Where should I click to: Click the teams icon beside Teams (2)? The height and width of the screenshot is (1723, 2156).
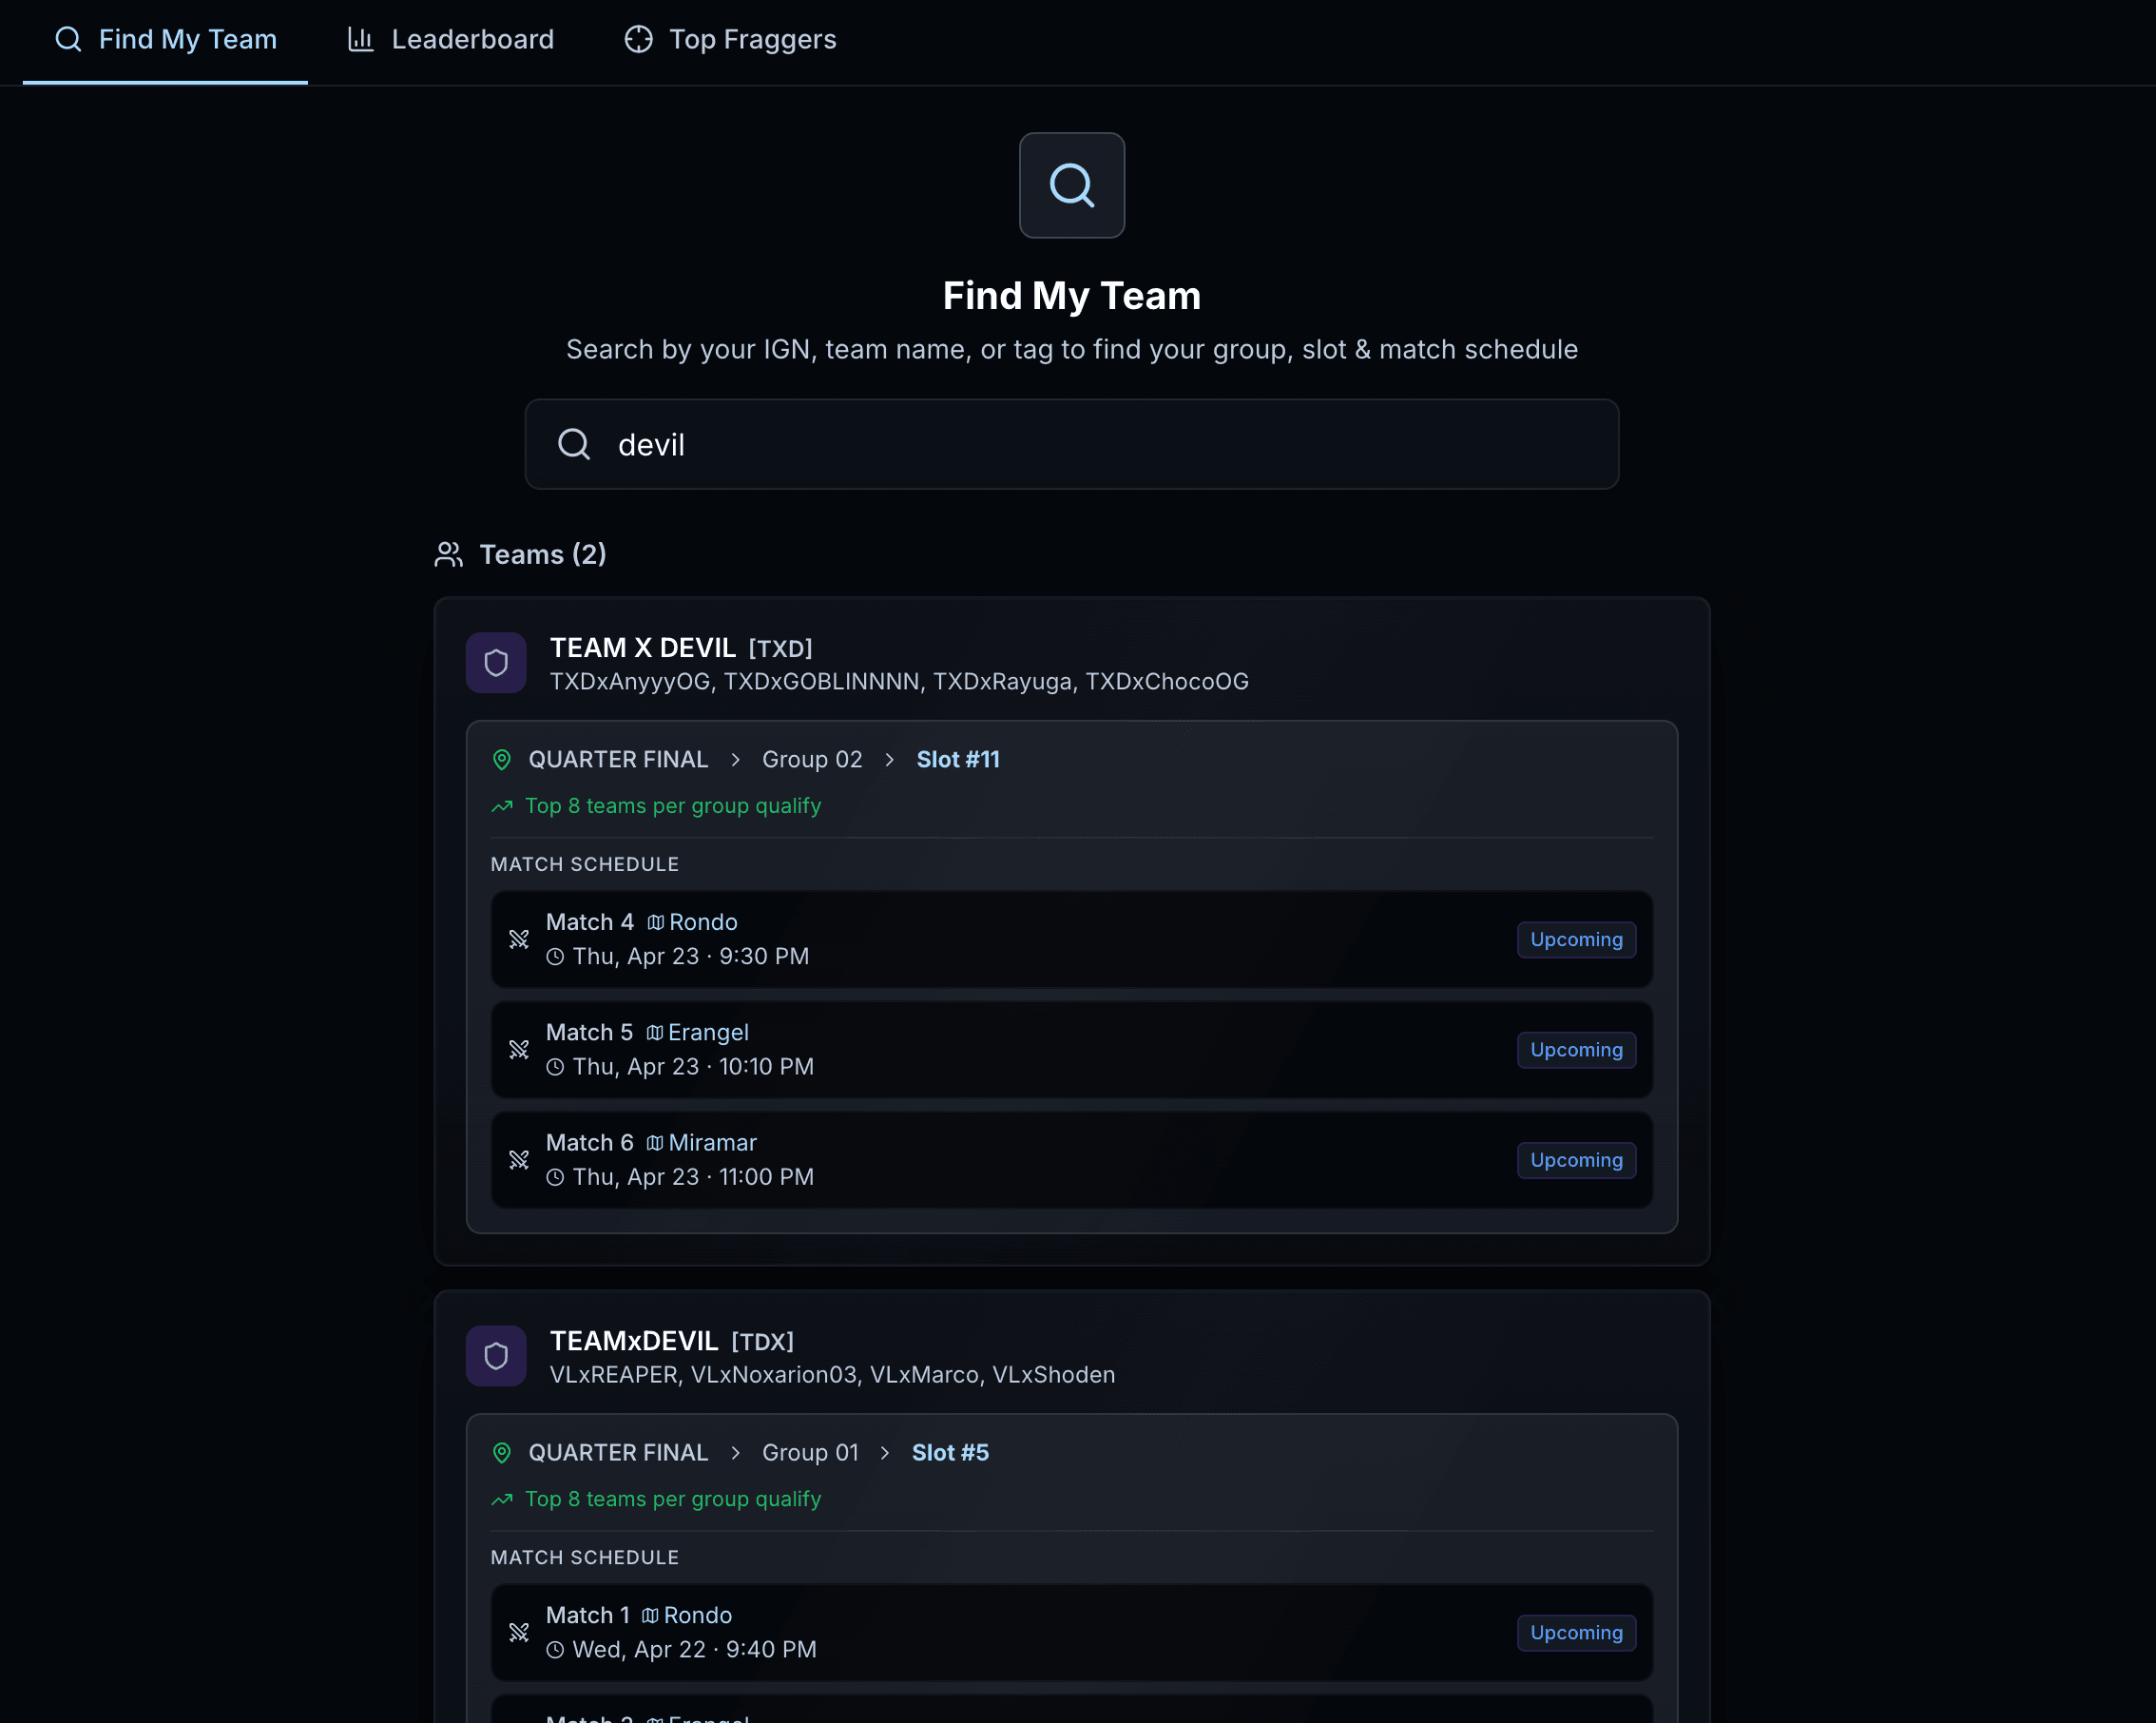[x=448, y=555]
